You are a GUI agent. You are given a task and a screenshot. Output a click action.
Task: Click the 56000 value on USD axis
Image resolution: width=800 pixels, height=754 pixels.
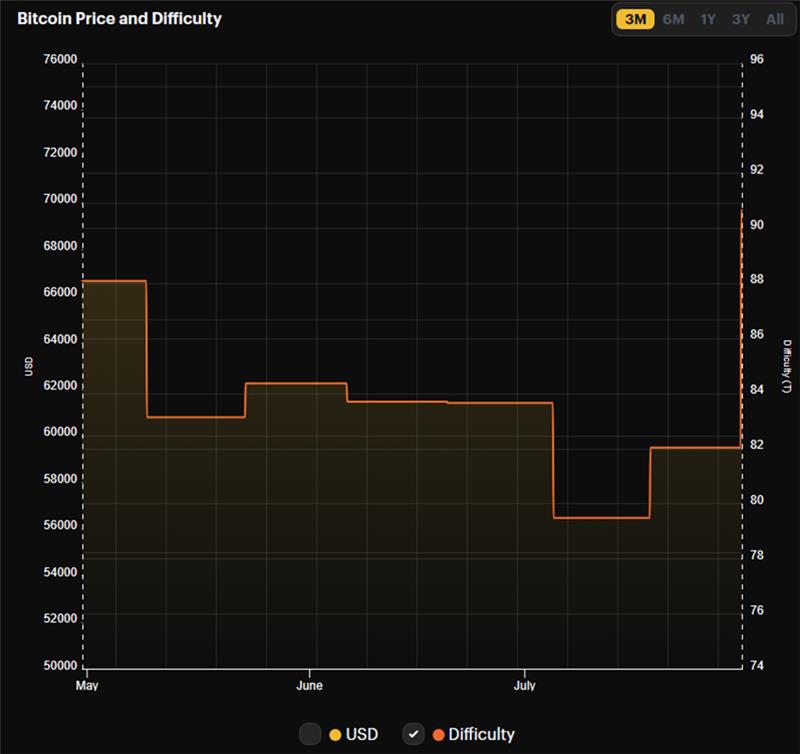click(x=60, y=525)
